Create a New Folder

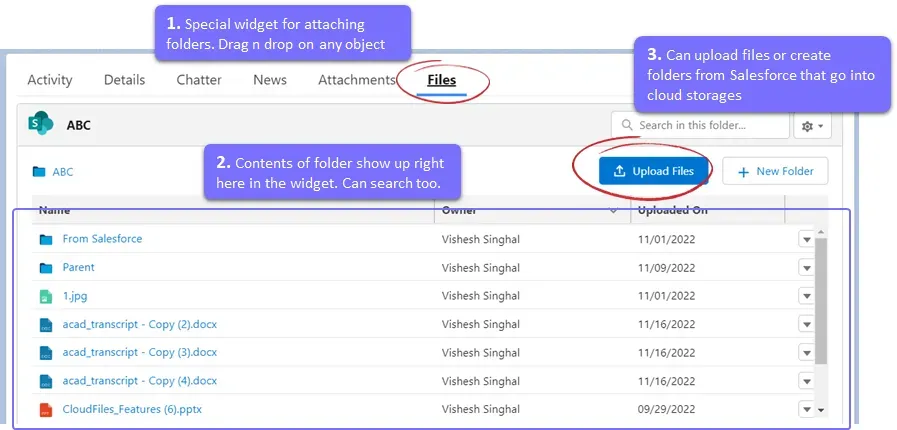(775, 172)
